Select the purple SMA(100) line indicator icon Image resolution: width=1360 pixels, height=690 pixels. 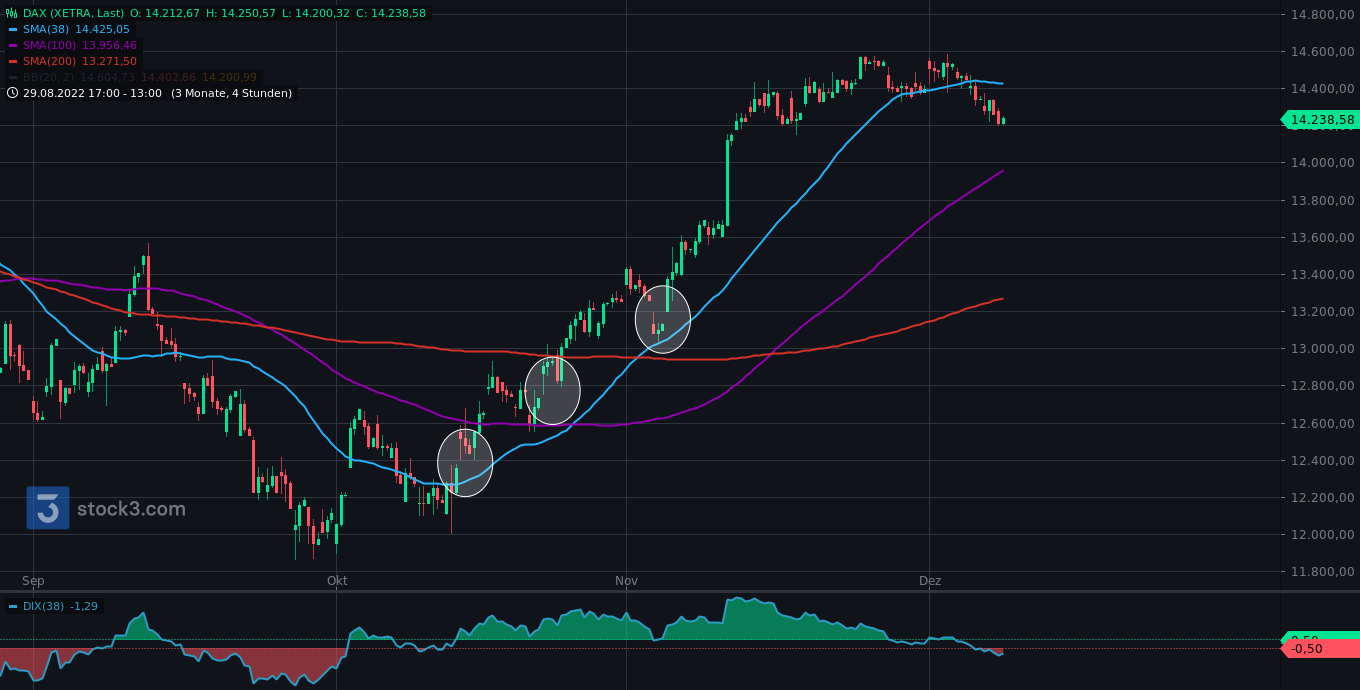(x=13, y=45)
